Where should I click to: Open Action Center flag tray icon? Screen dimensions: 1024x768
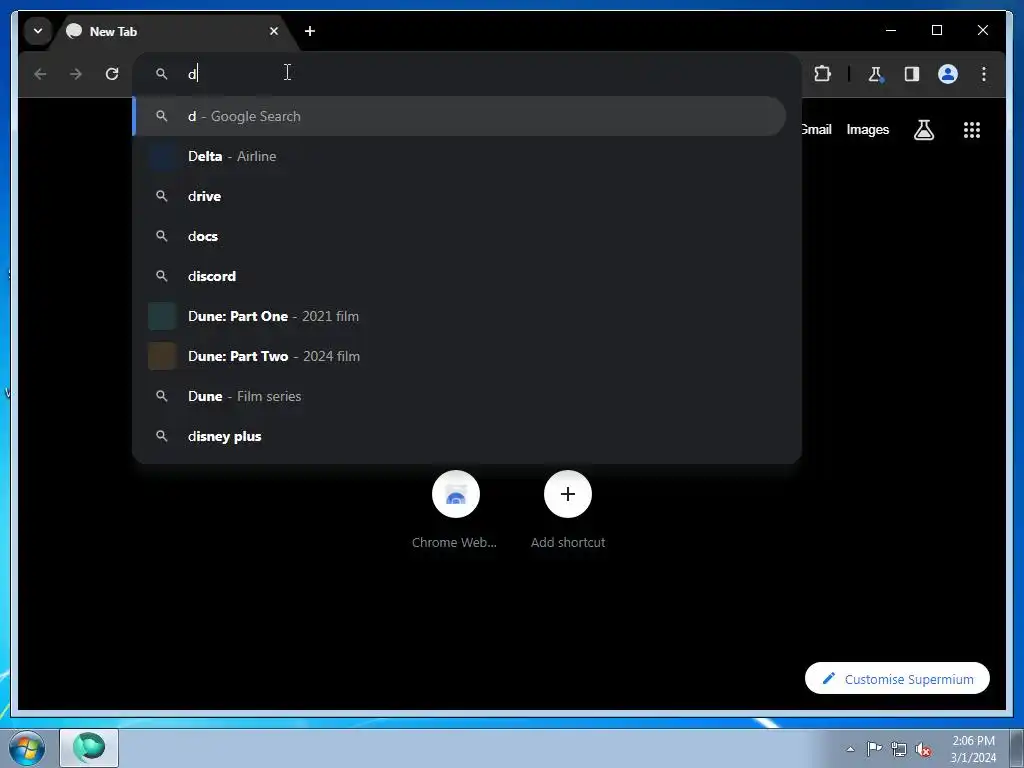(x=874, y=749)
